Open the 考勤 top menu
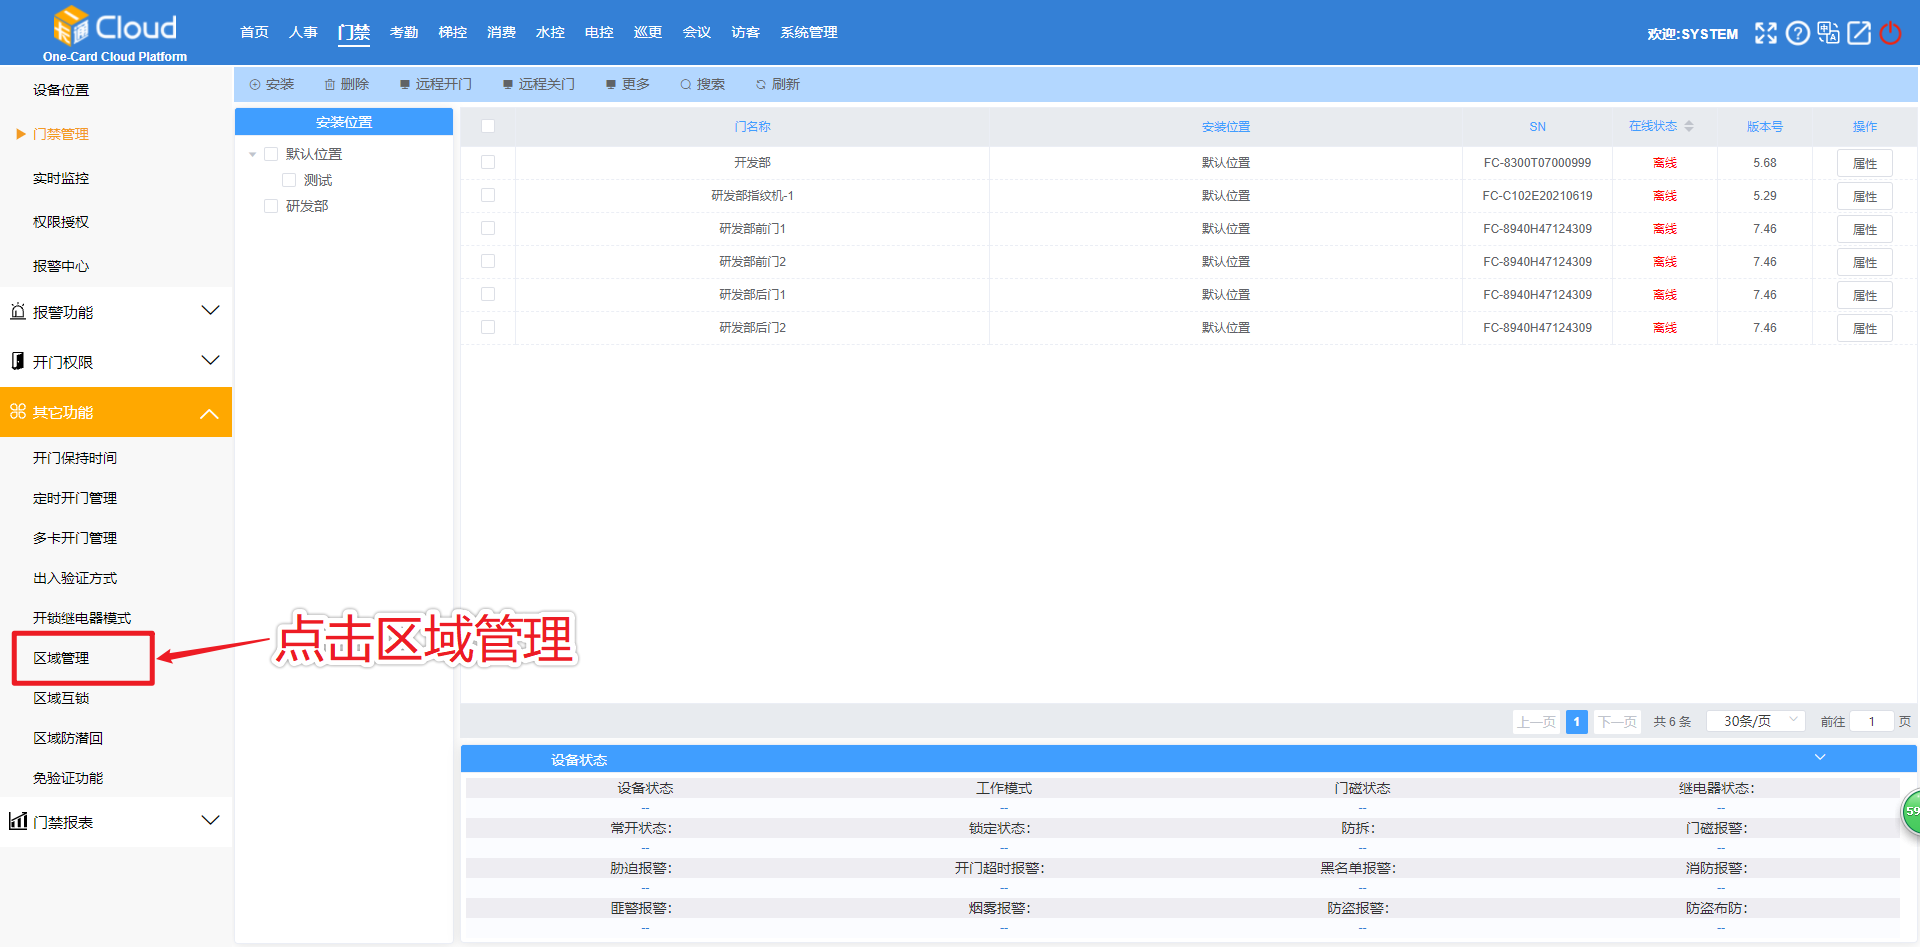This screenshot has height=947, width=1920. pos(404,32)
